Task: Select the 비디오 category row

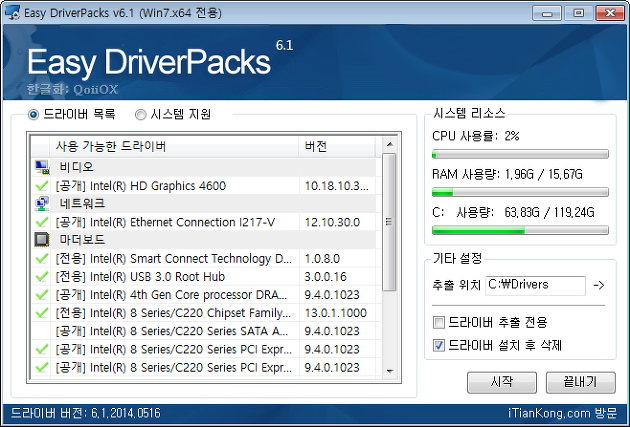Action: [x=205, y=167]
